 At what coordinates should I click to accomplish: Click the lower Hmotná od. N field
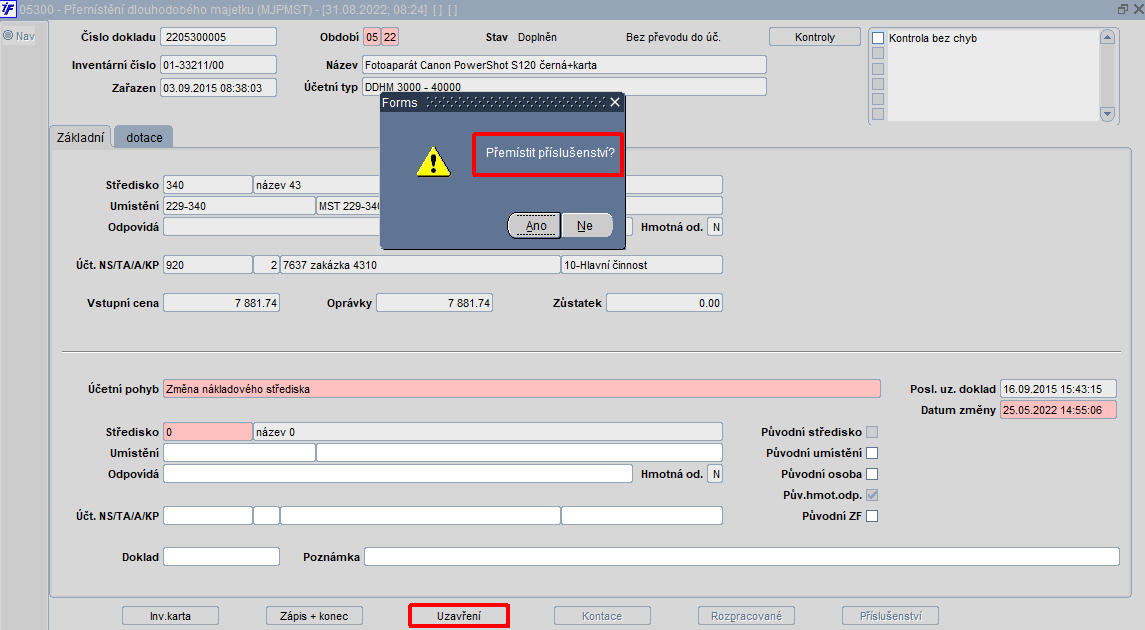point(716,474)
